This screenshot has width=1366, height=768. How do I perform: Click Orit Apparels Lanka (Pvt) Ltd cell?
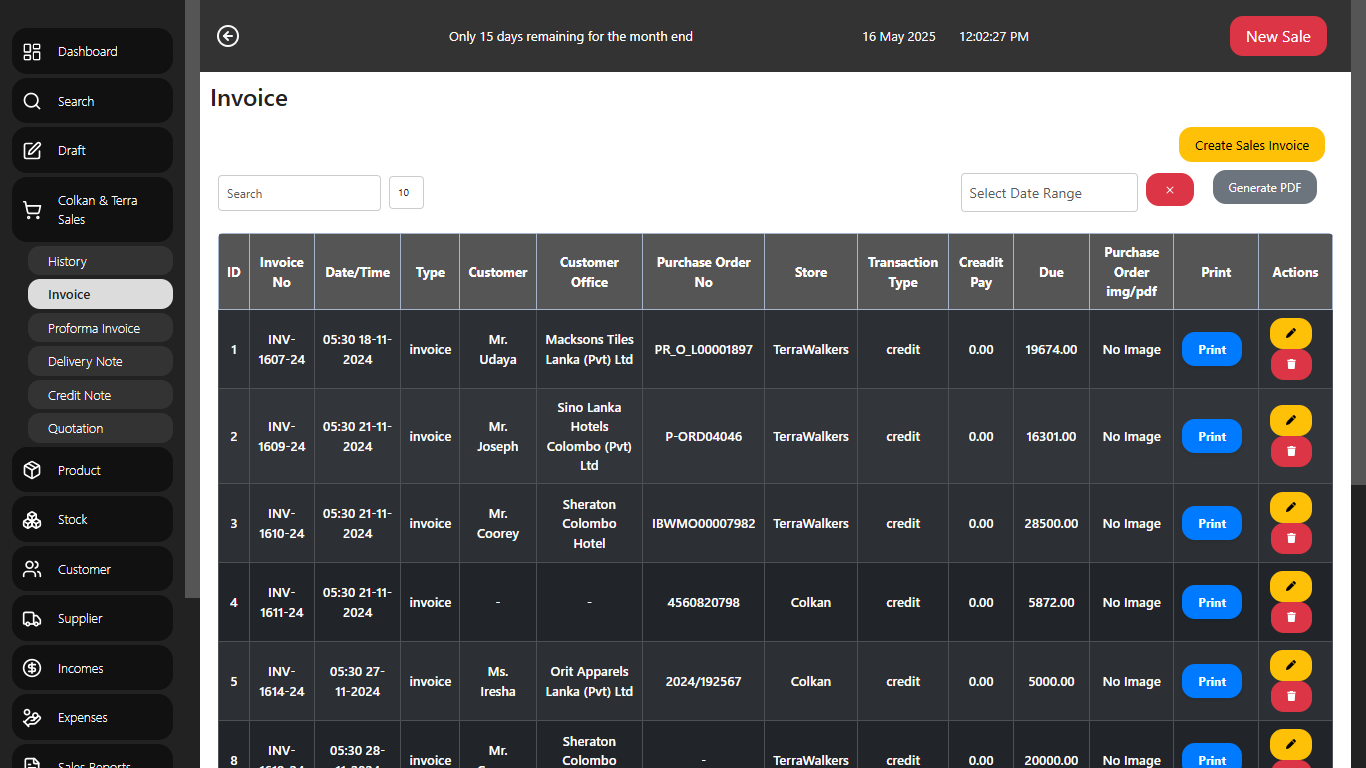[x=590, y=682]
